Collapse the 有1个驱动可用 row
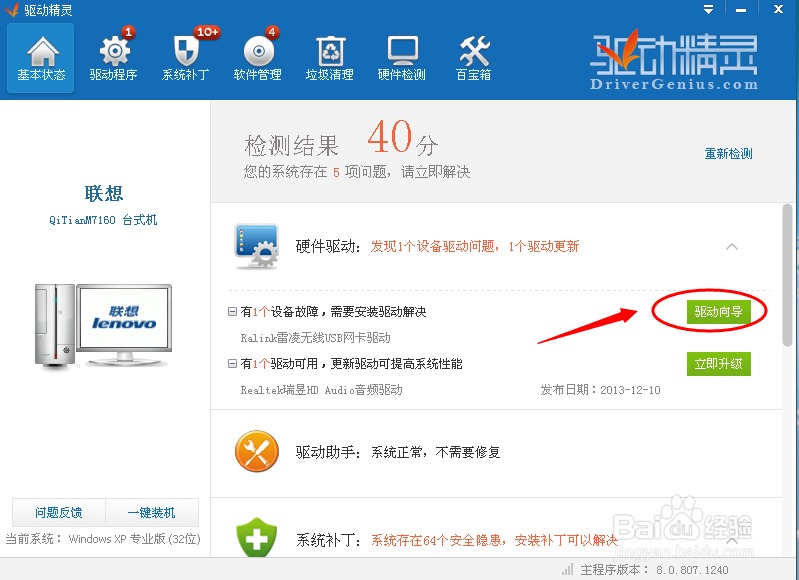Screen dimensions: 799x580 [232, 363]
